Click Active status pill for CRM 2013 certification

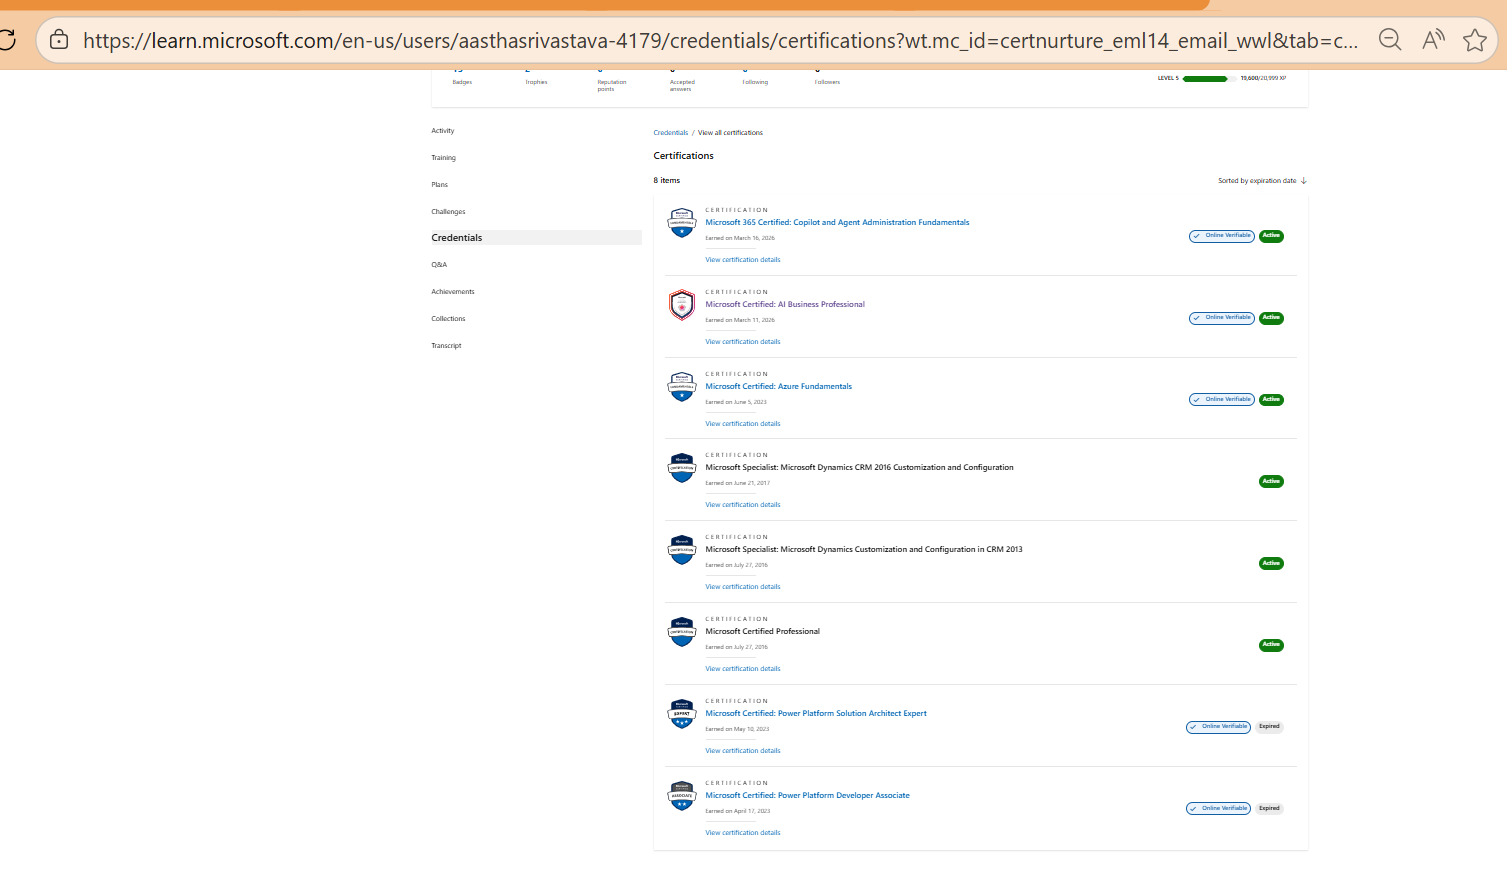(1271, 563)
